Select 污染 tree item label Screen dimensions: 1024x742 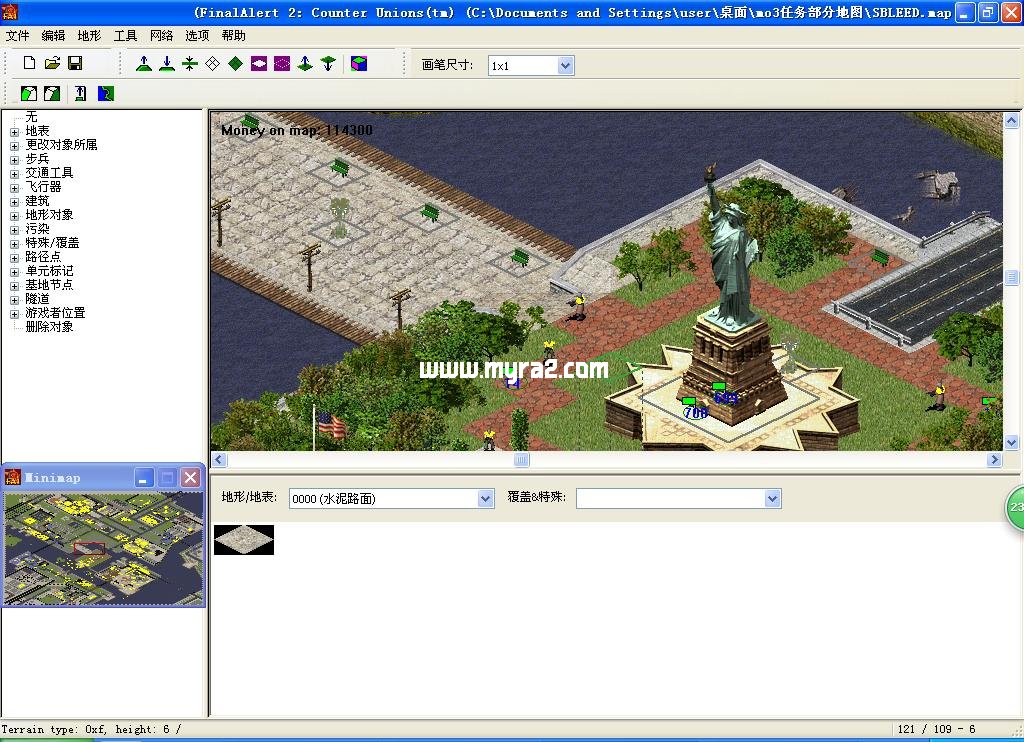[37, 229]
